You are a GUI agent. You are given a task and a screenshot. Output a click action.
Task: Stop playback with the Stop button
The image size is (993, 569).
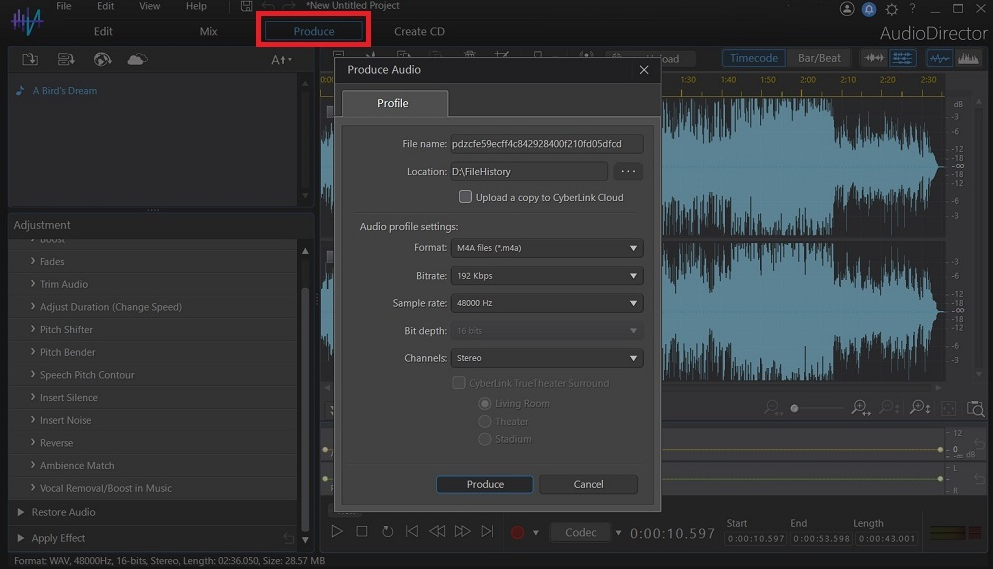[x=362, y=531]
